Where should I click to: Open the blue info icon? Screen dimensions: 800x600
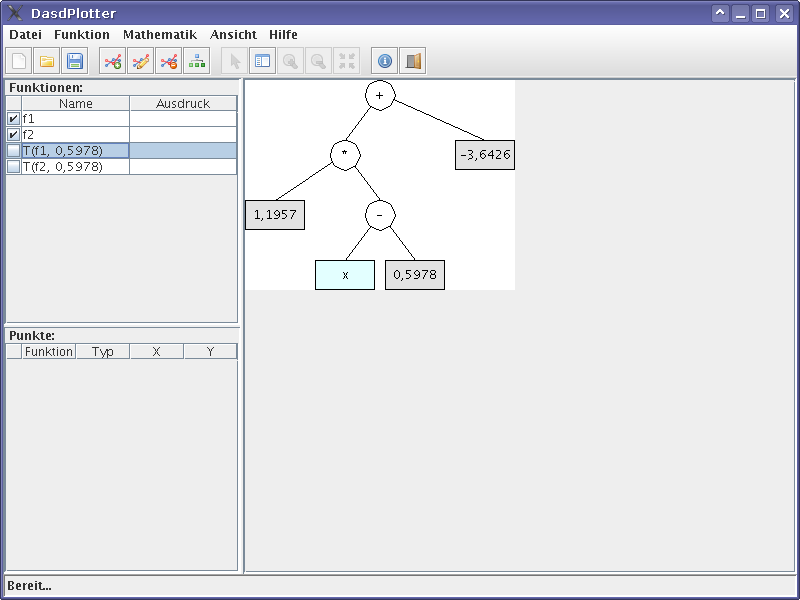[x=385, y=61]
